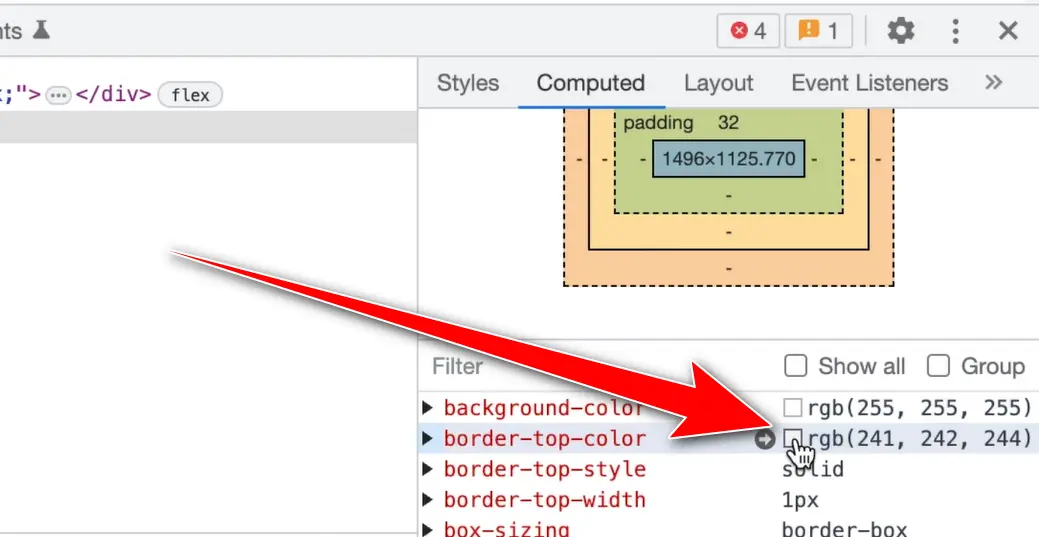Close the DevTools panel

(x=1008, y=31)
